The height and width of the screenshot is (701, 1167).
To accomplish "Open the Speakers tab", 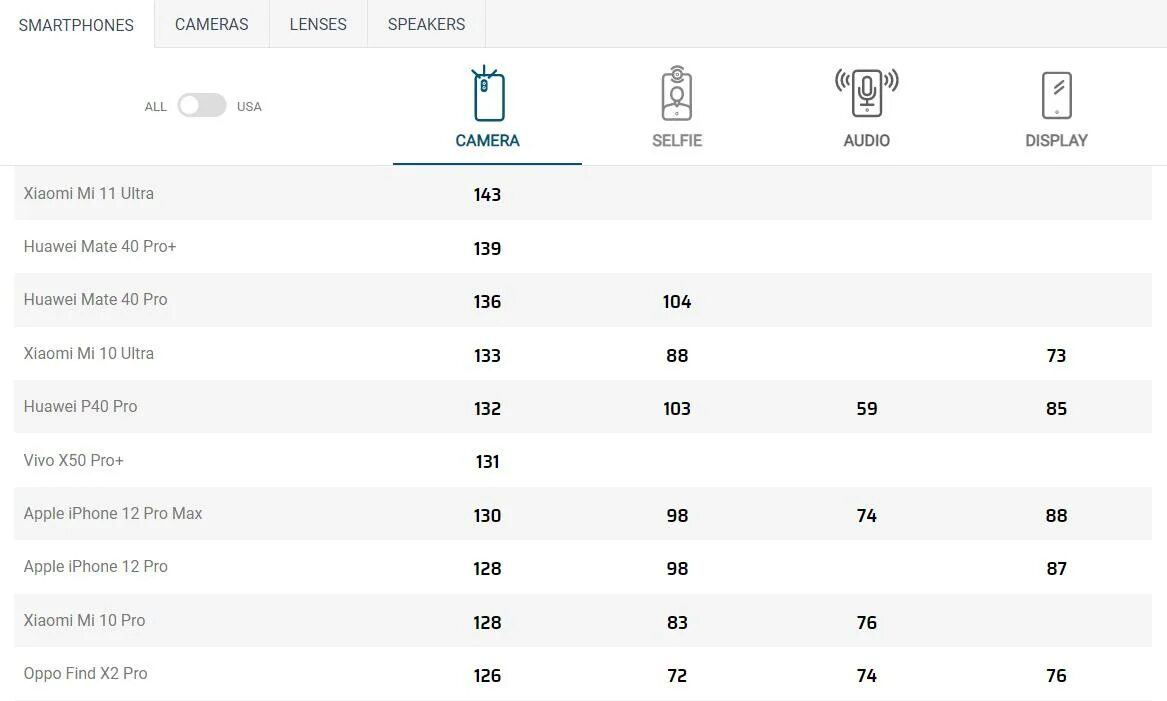I will click(426, 24).
